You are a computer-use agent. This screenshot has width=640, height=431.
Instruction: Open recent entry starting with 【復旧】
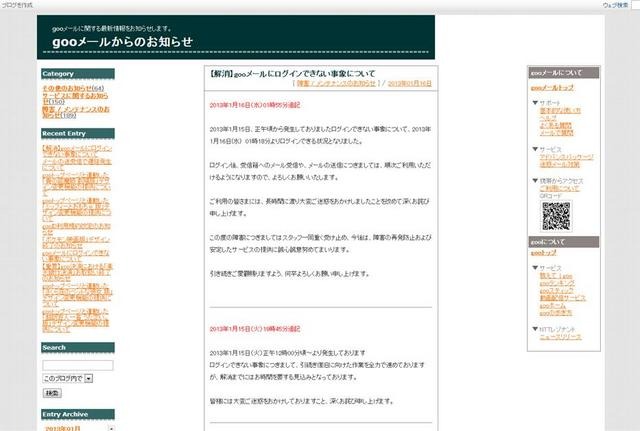[77, 272]
